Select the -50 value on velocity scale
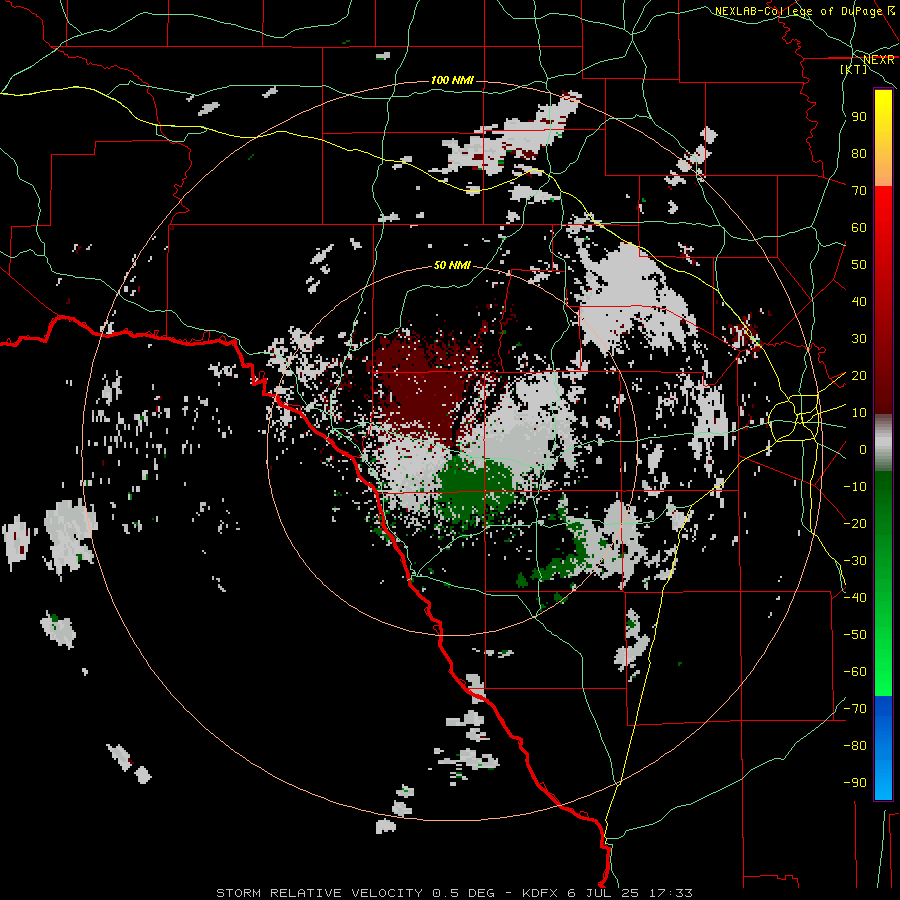Viewport: 900px width, 900px height. click(855, 635)
